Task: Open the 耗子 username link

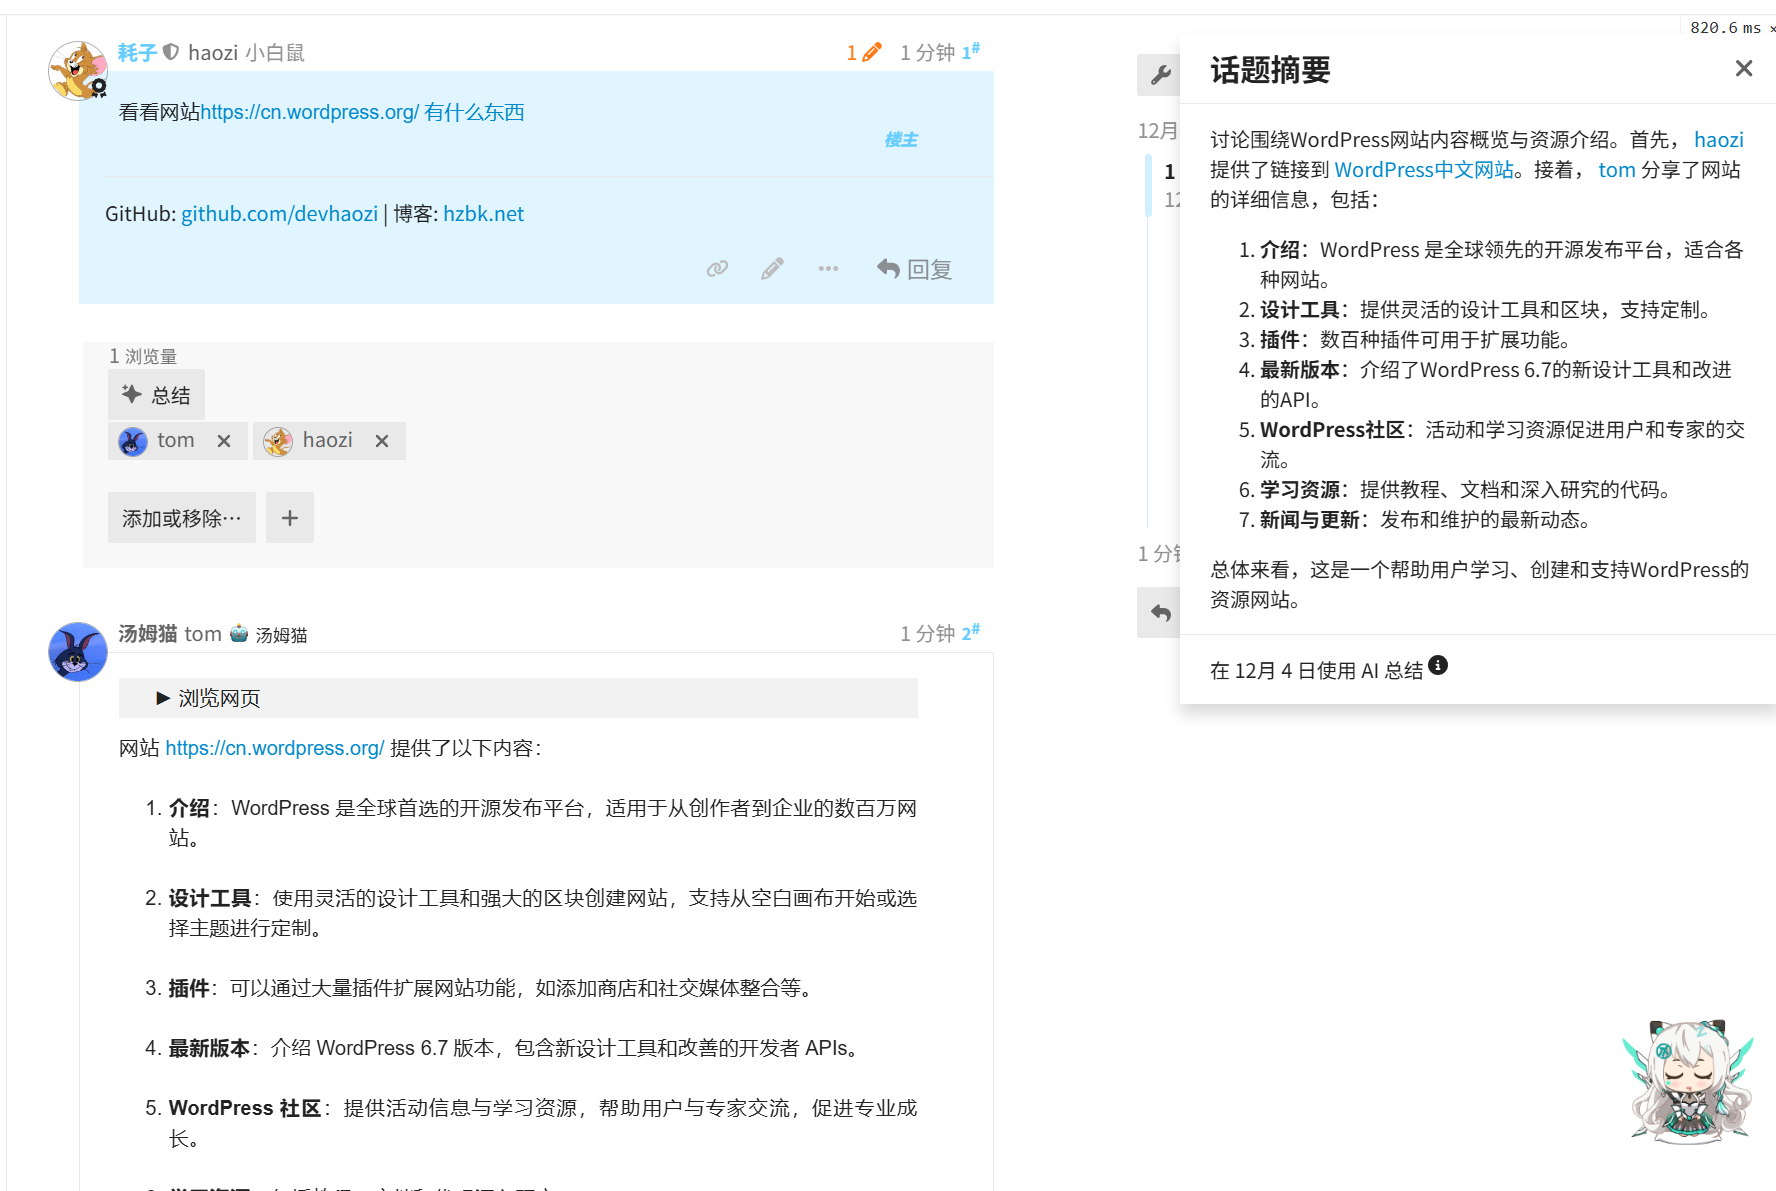Action: 137,52
